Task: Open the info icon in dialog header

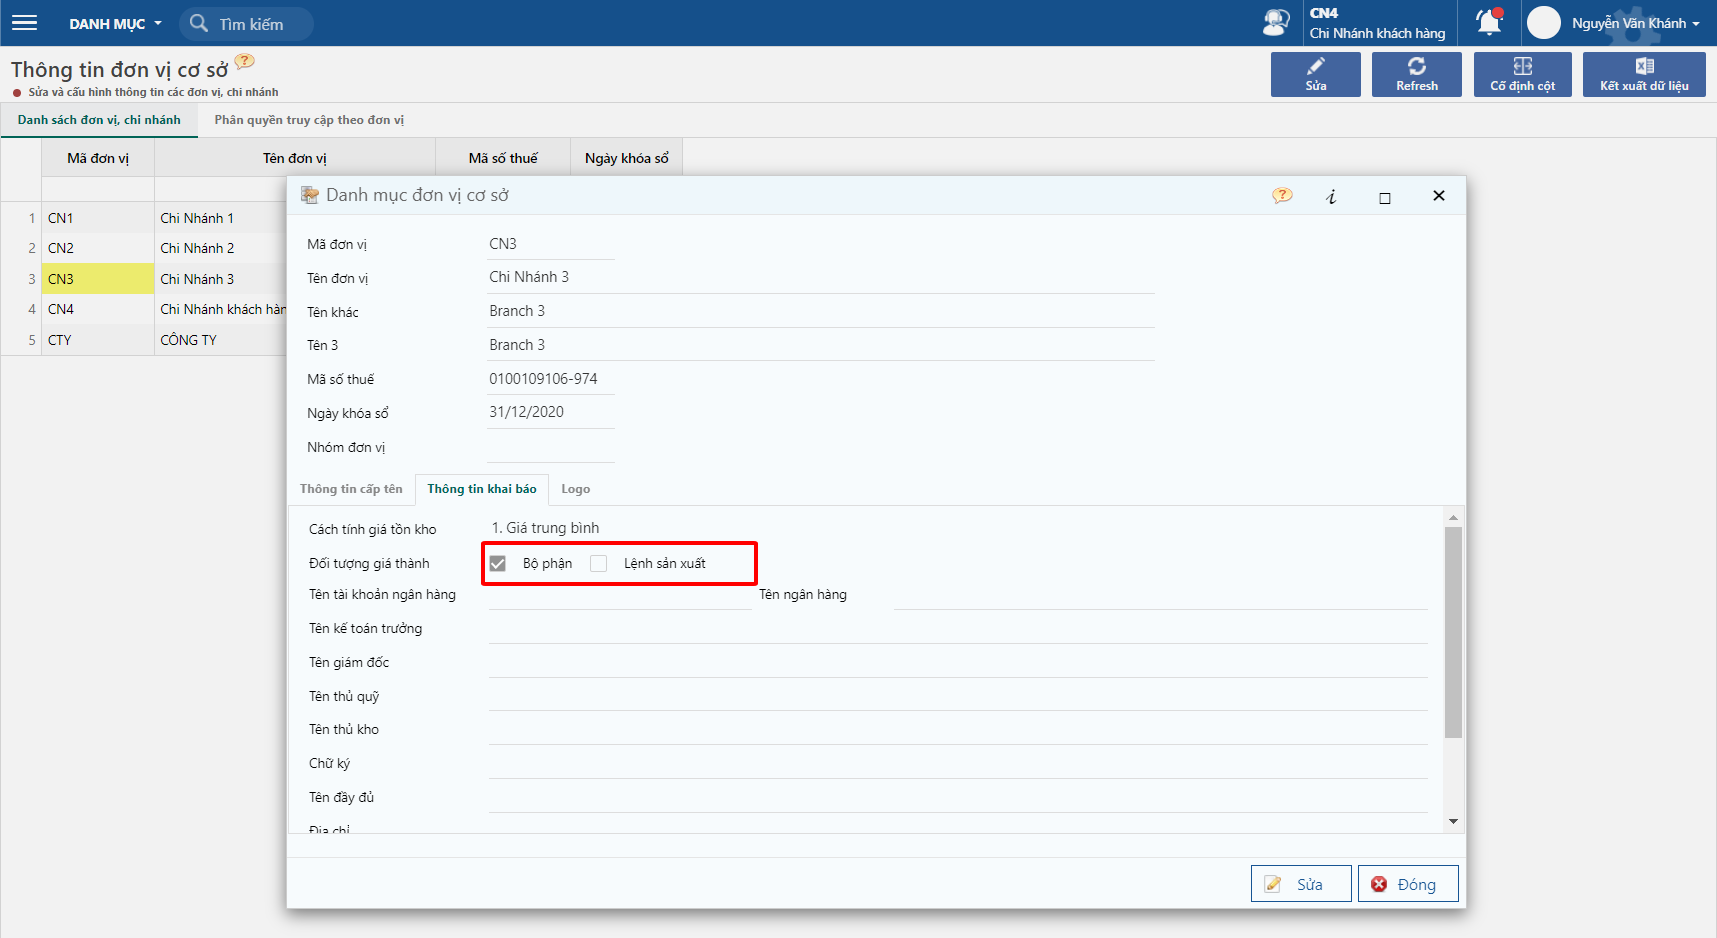Action: point(1331,197)
